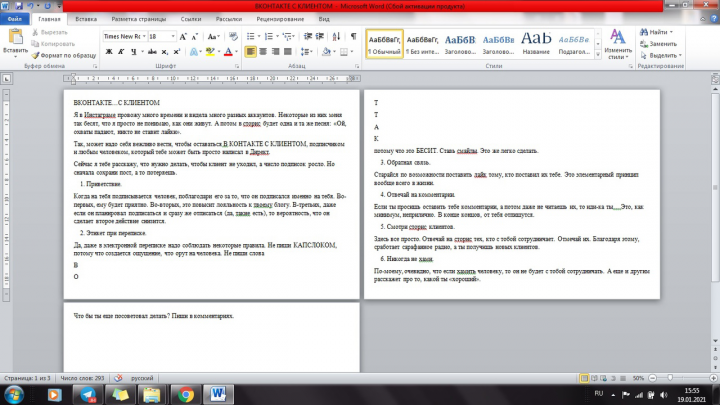The width and height of the screenshot is (720, 405).
Task: Click the Clear Formatting icon
Action: (x=233, y=36)
